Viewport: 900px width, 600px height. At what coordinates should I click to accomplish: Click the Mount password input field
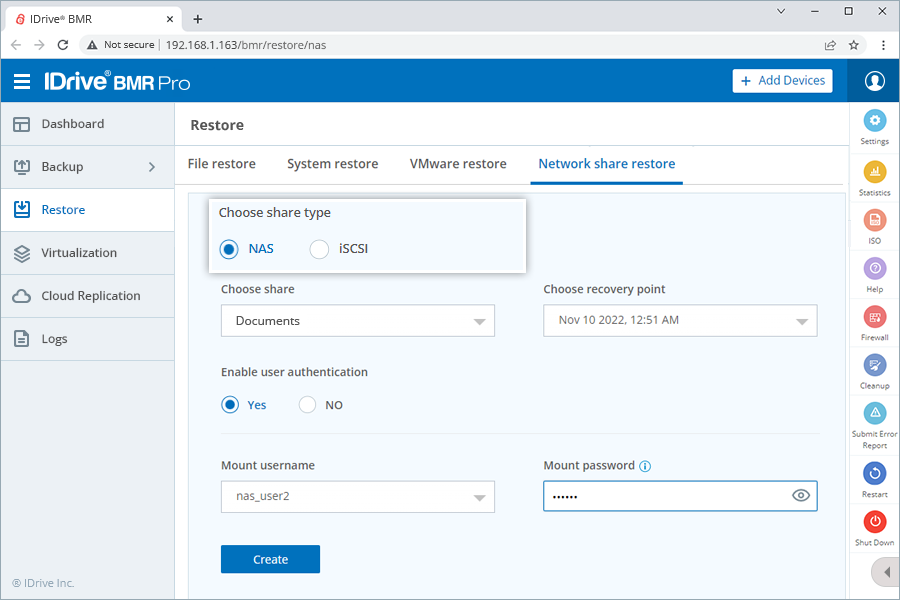point(662,497)
